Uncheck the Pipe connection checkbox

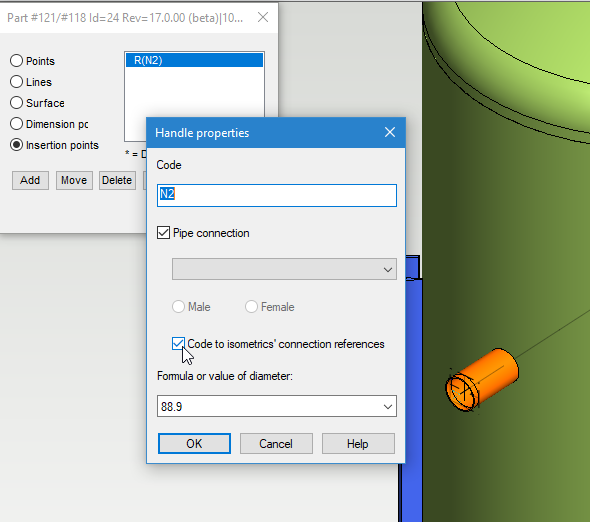(163, 233)
